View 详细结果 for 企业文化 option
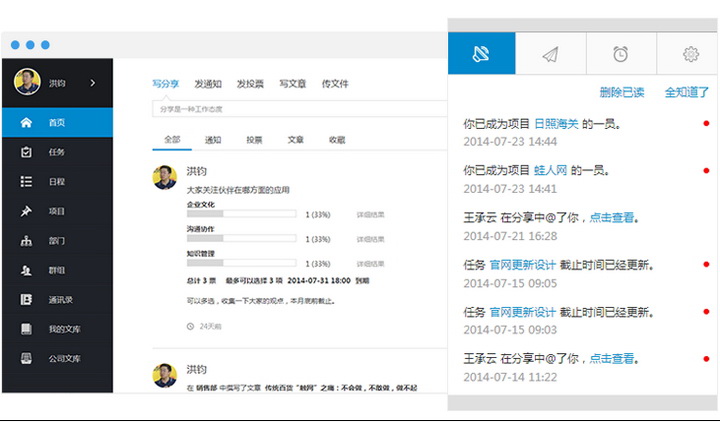The image size is (720, 422). click(371, 214)
